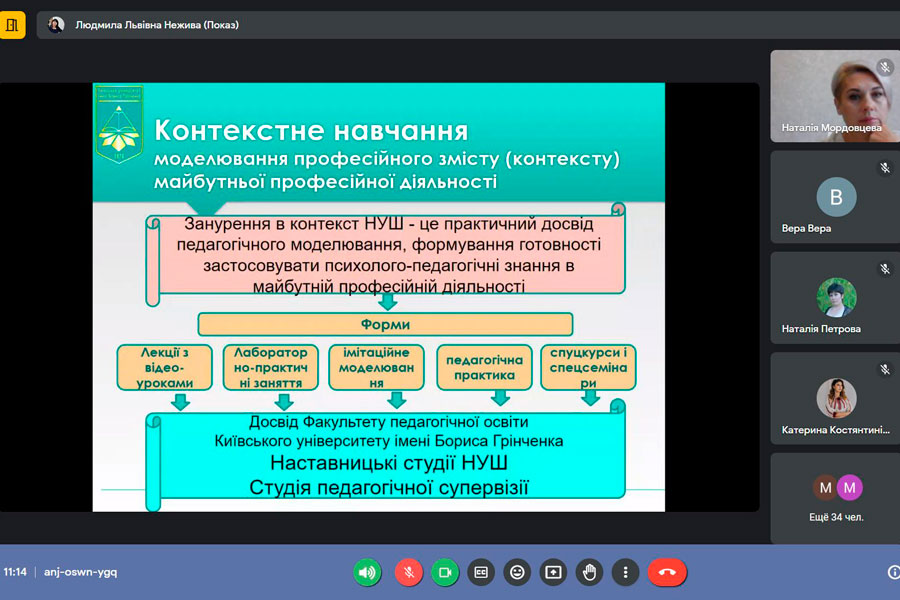Select Наталія Мордовцева video tile
Image resolution: width=900 pixels, height=600 pixels.
pos(834,96)
